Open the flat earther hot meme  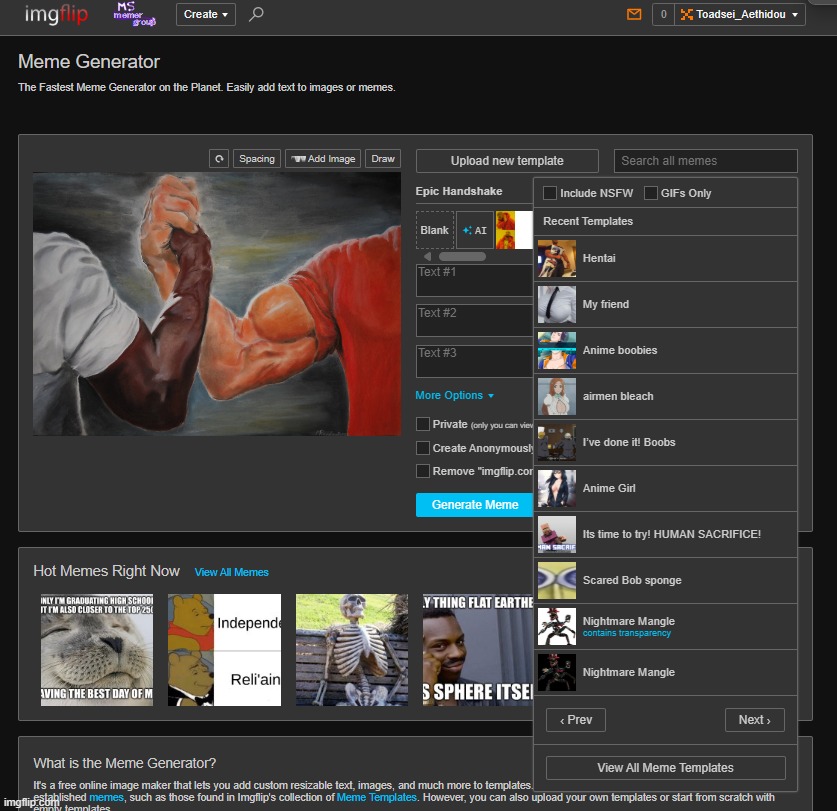pos(478,650)
